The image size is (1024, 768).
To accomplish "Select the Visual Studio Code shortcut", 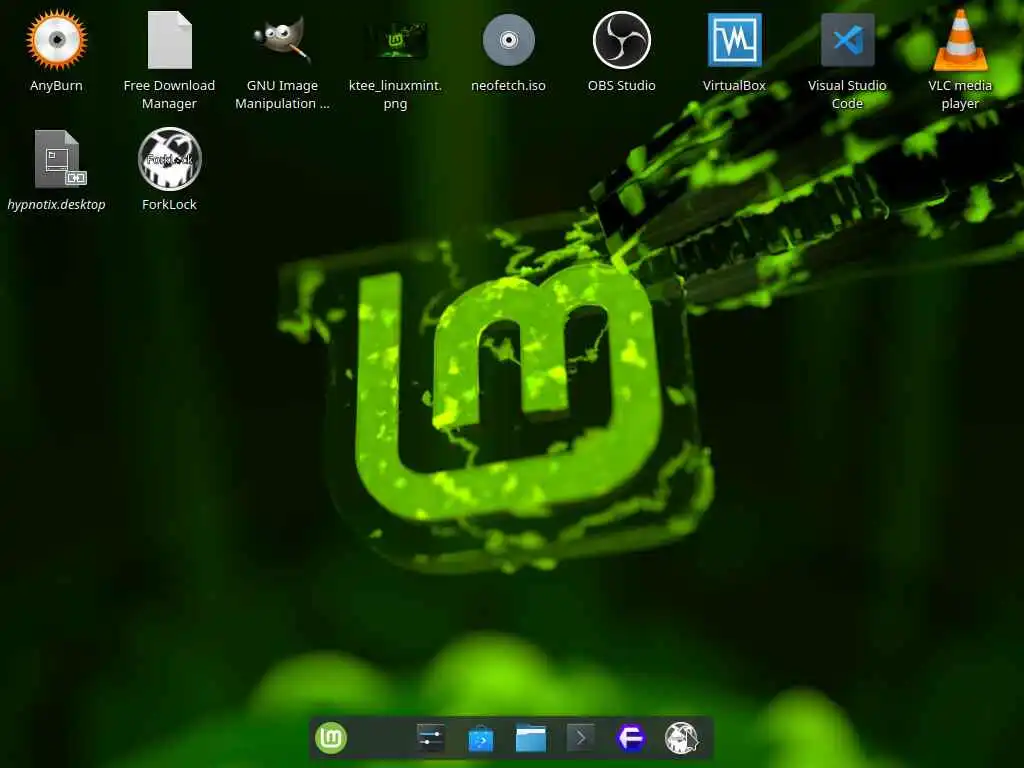I will coord(847,40).
